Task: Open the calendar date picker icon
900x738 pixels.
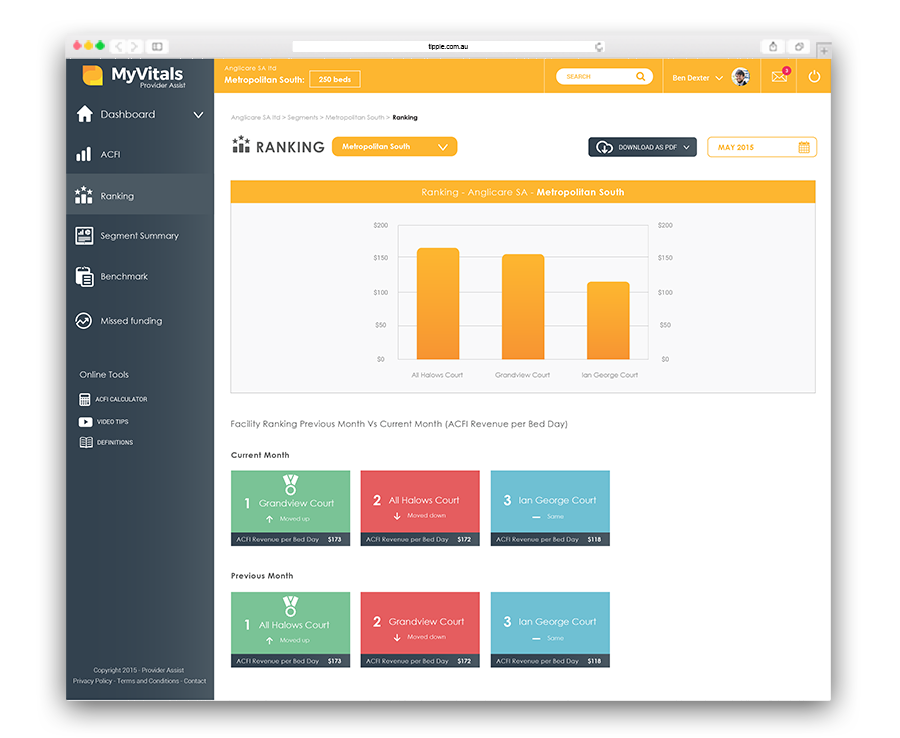Action: point(804,147)
